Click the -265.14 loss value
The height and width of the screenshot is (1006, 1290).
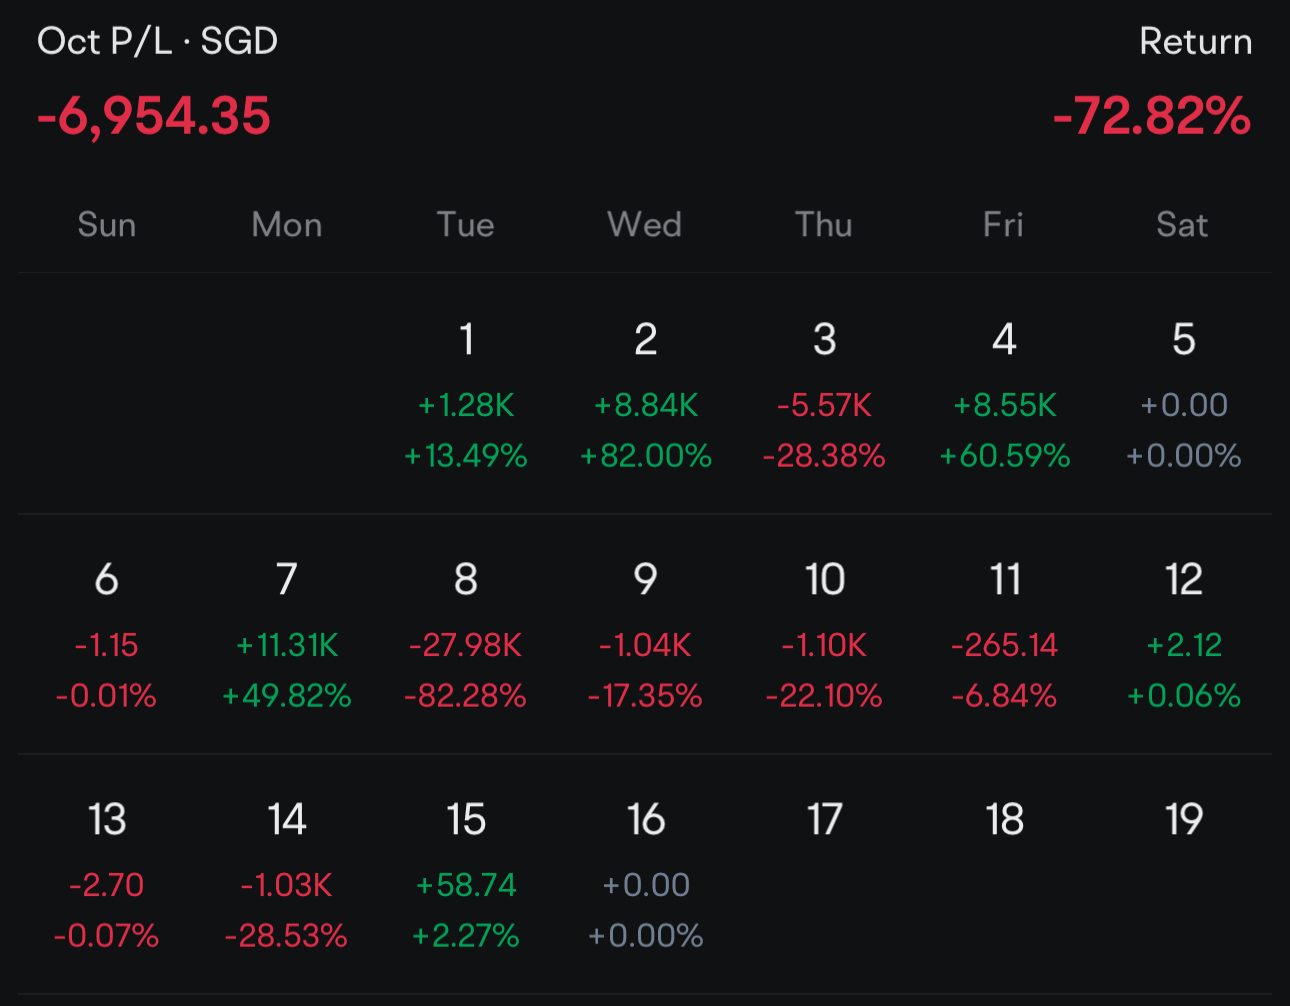(1005, 645)
